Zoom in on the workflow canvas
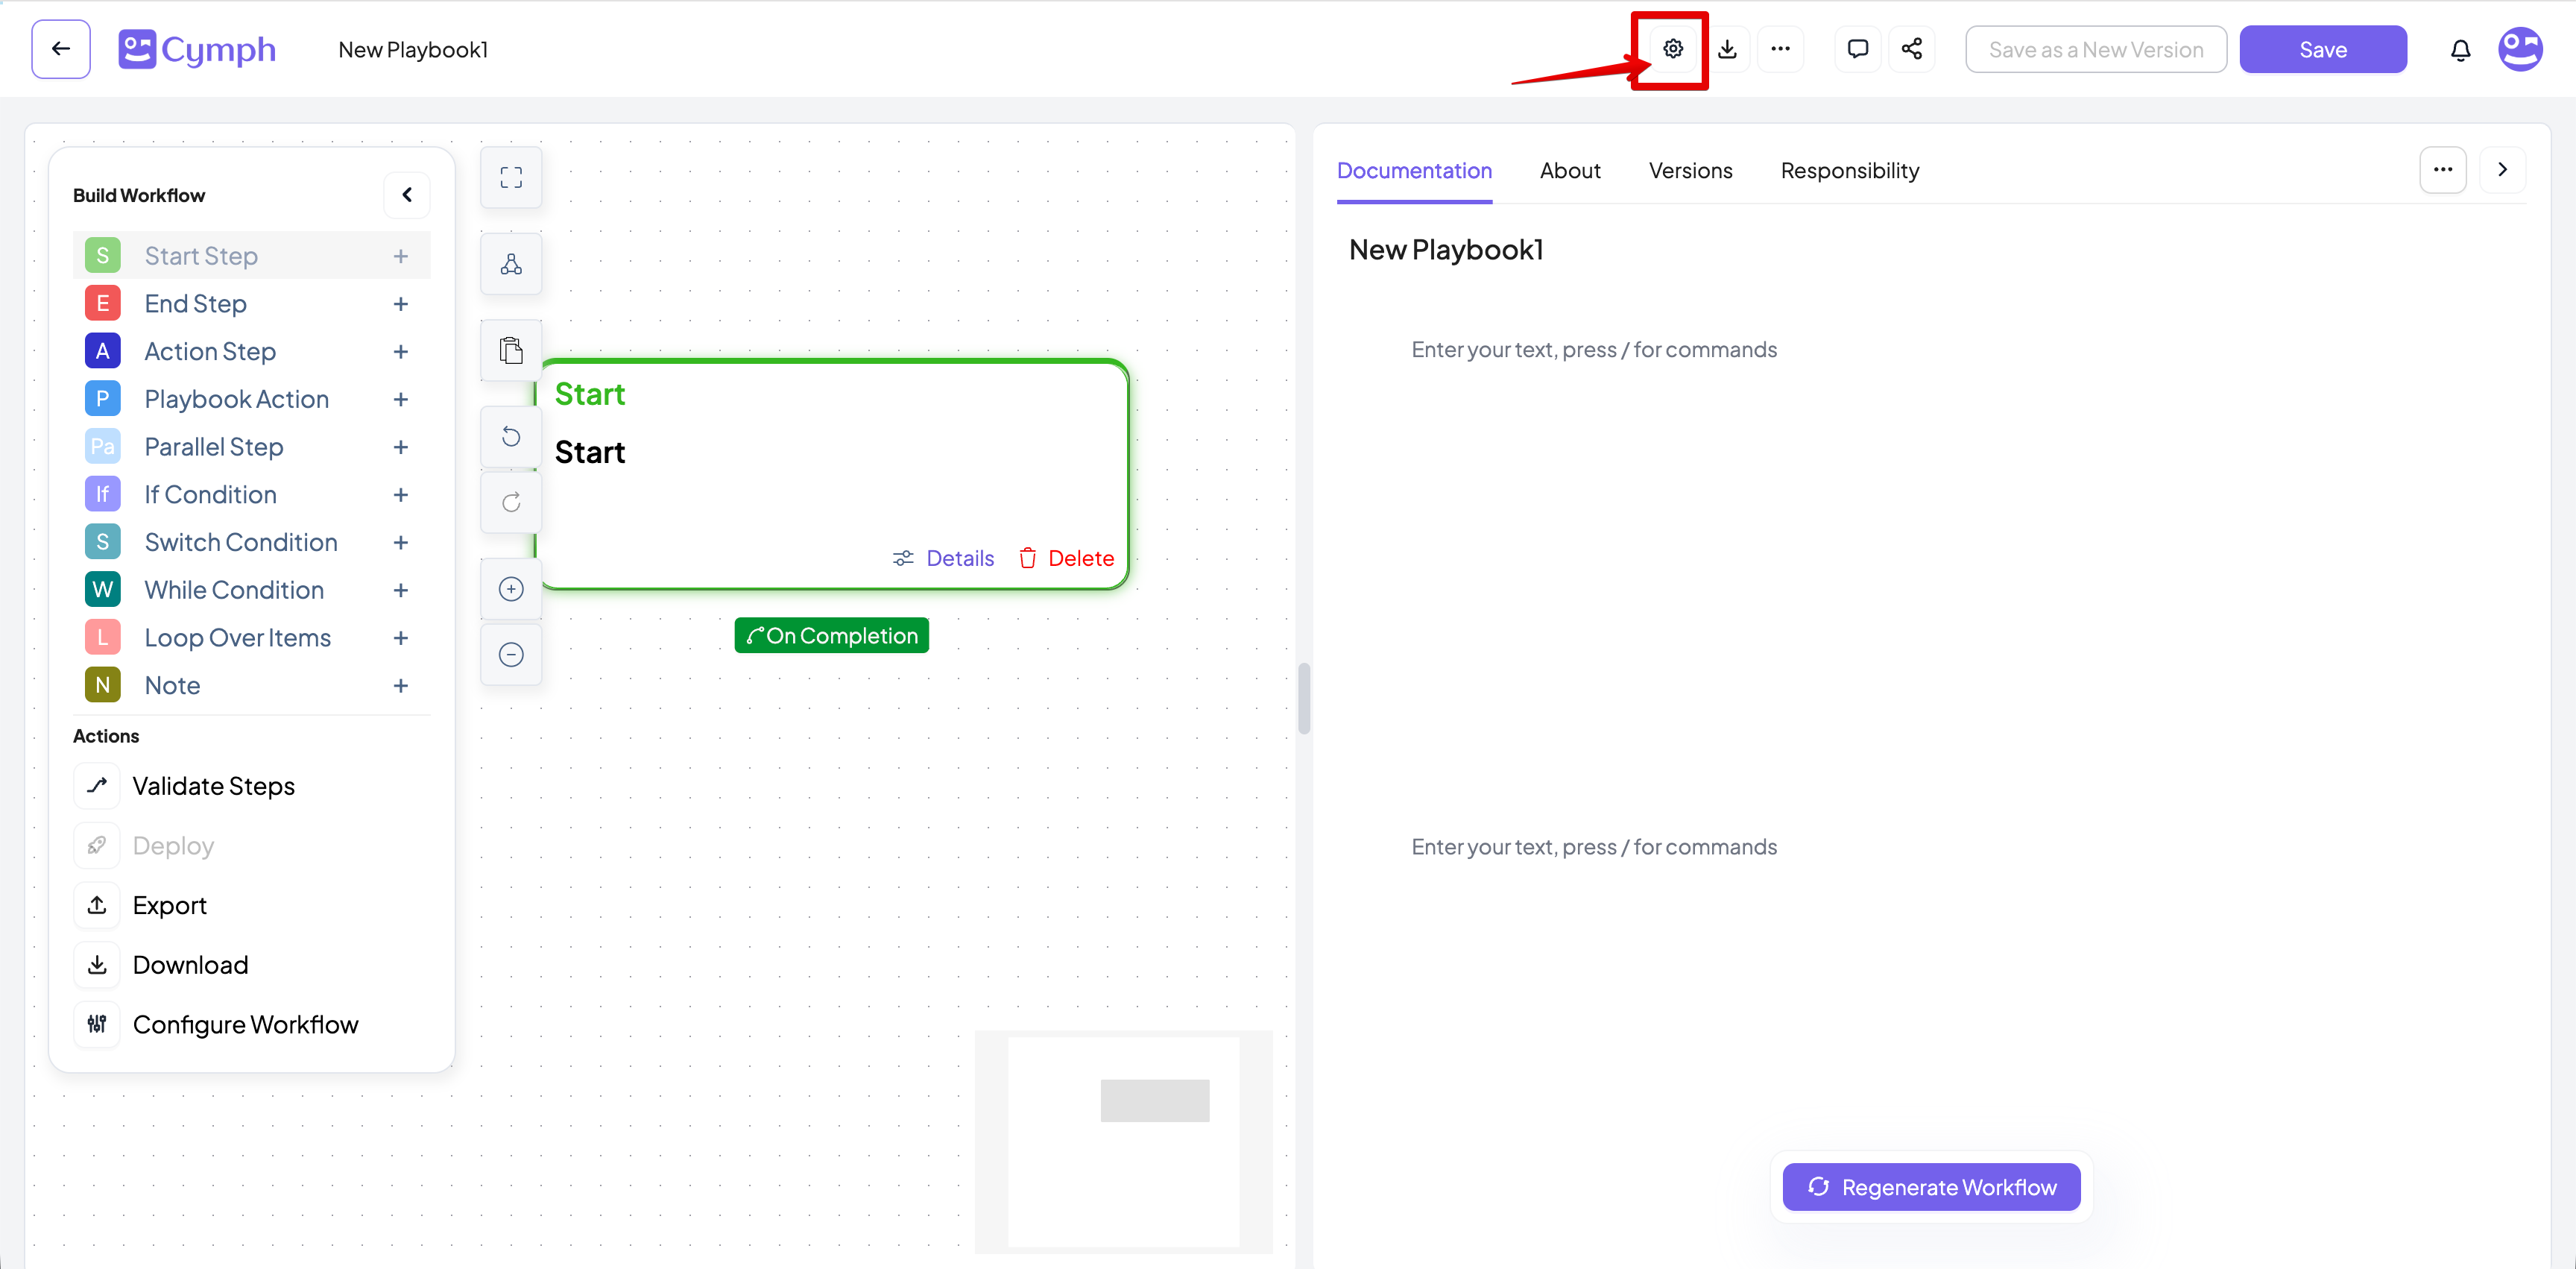This screenshot has width=2576, height=1269. (x=511, y=588)
